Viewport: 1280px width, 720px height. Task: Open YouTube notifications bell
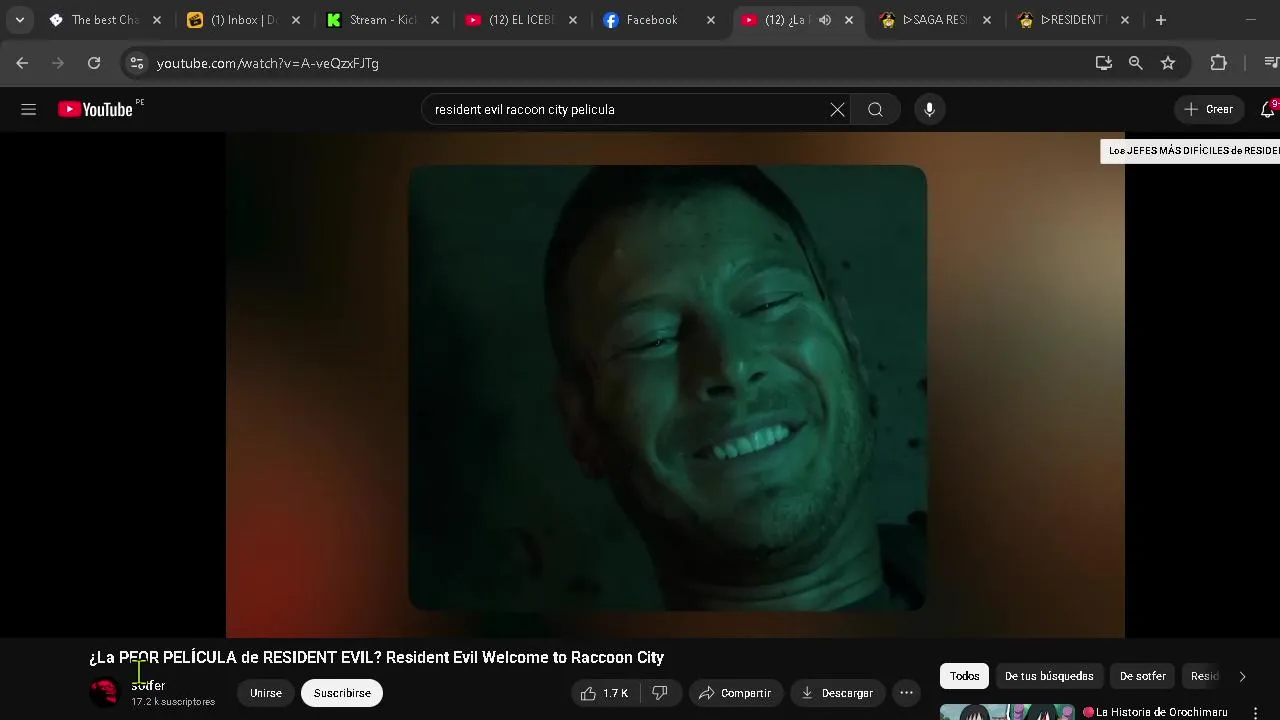[1268, 109]
